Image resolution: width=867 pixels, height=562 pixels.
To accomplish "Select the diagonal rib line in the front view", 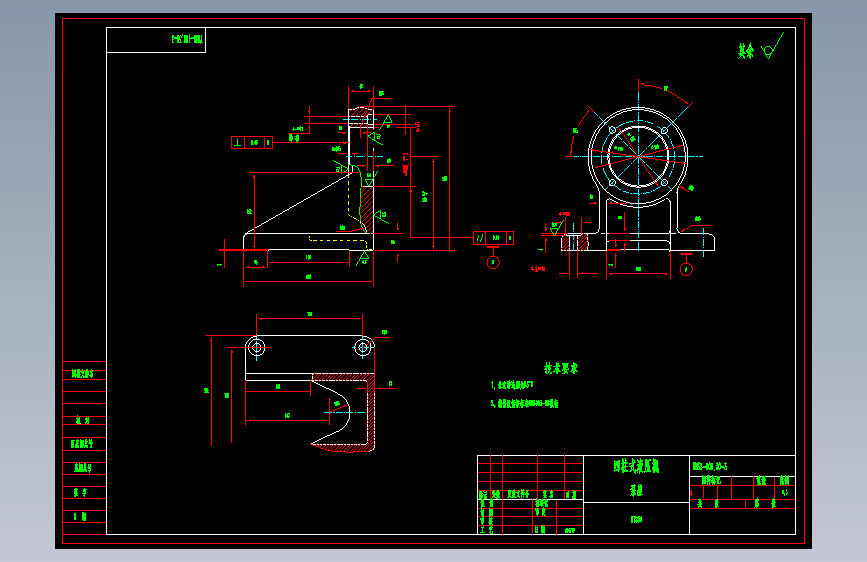I will coord(301,203).
